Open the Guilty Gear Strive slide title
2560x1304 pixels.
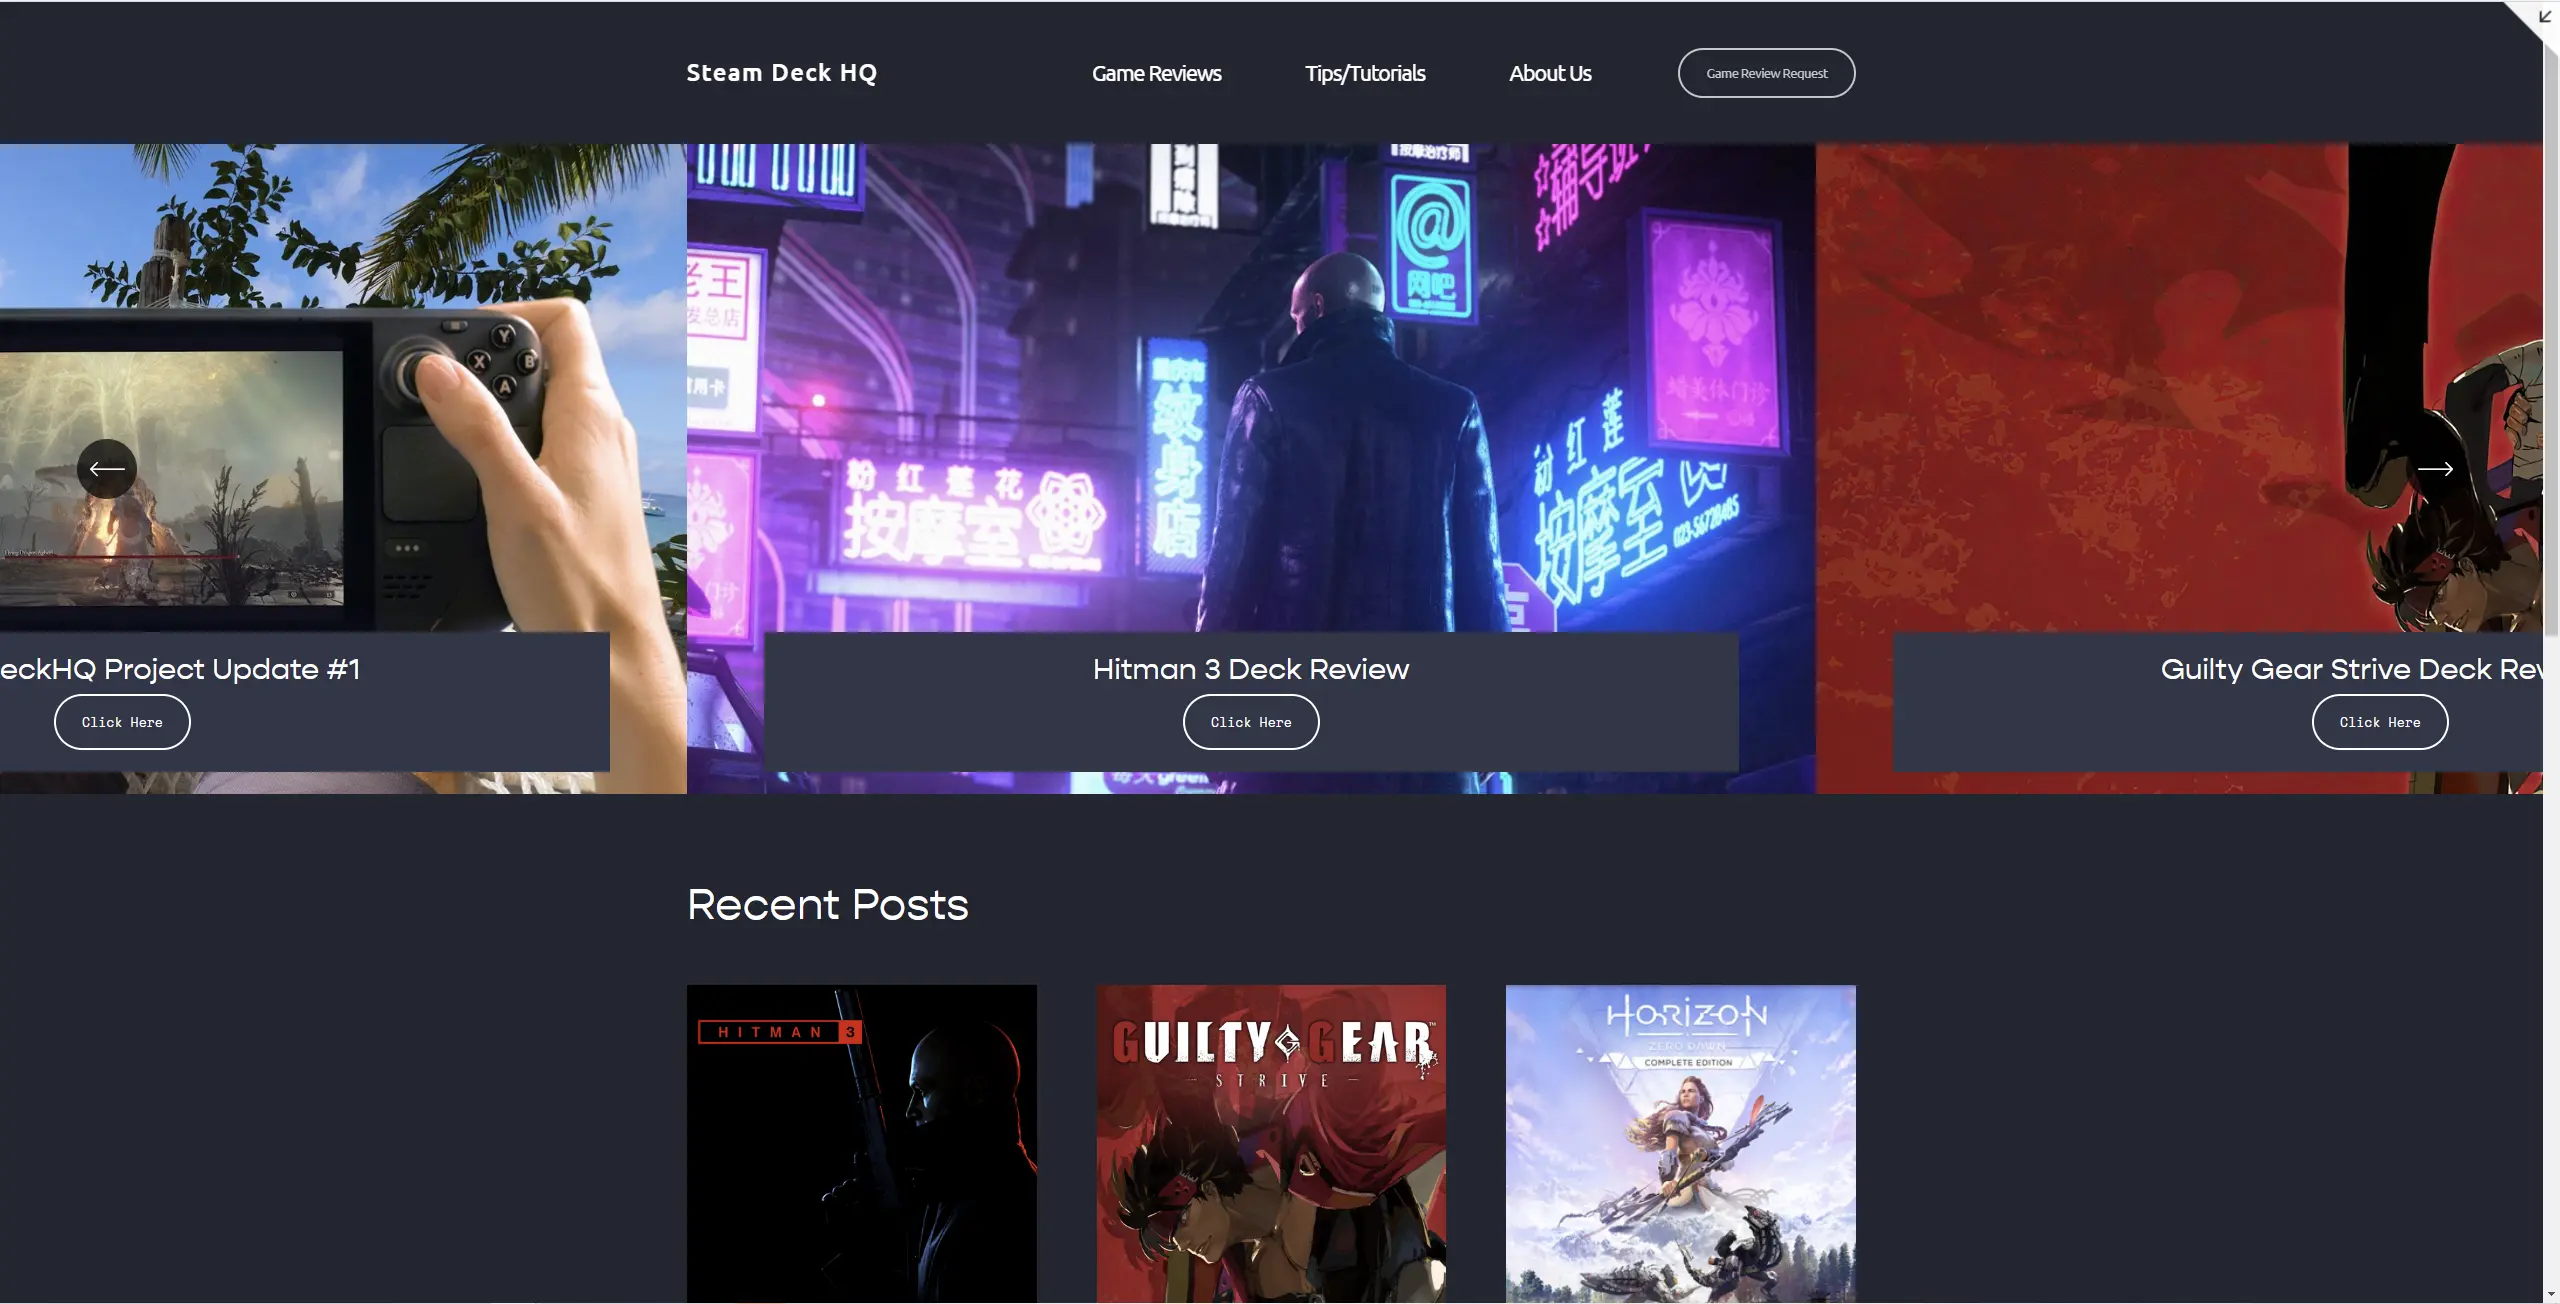(2351, 669)
